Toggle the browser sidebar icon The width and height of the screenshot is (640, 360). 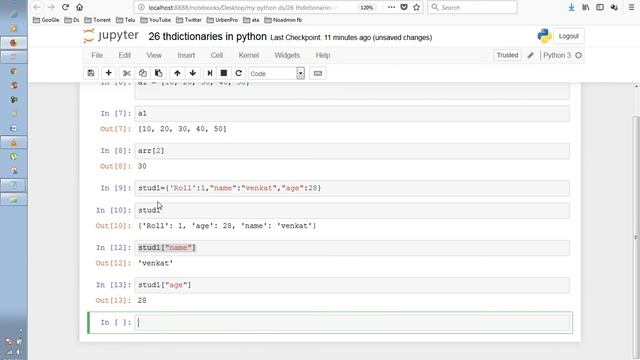pos(600,7)
